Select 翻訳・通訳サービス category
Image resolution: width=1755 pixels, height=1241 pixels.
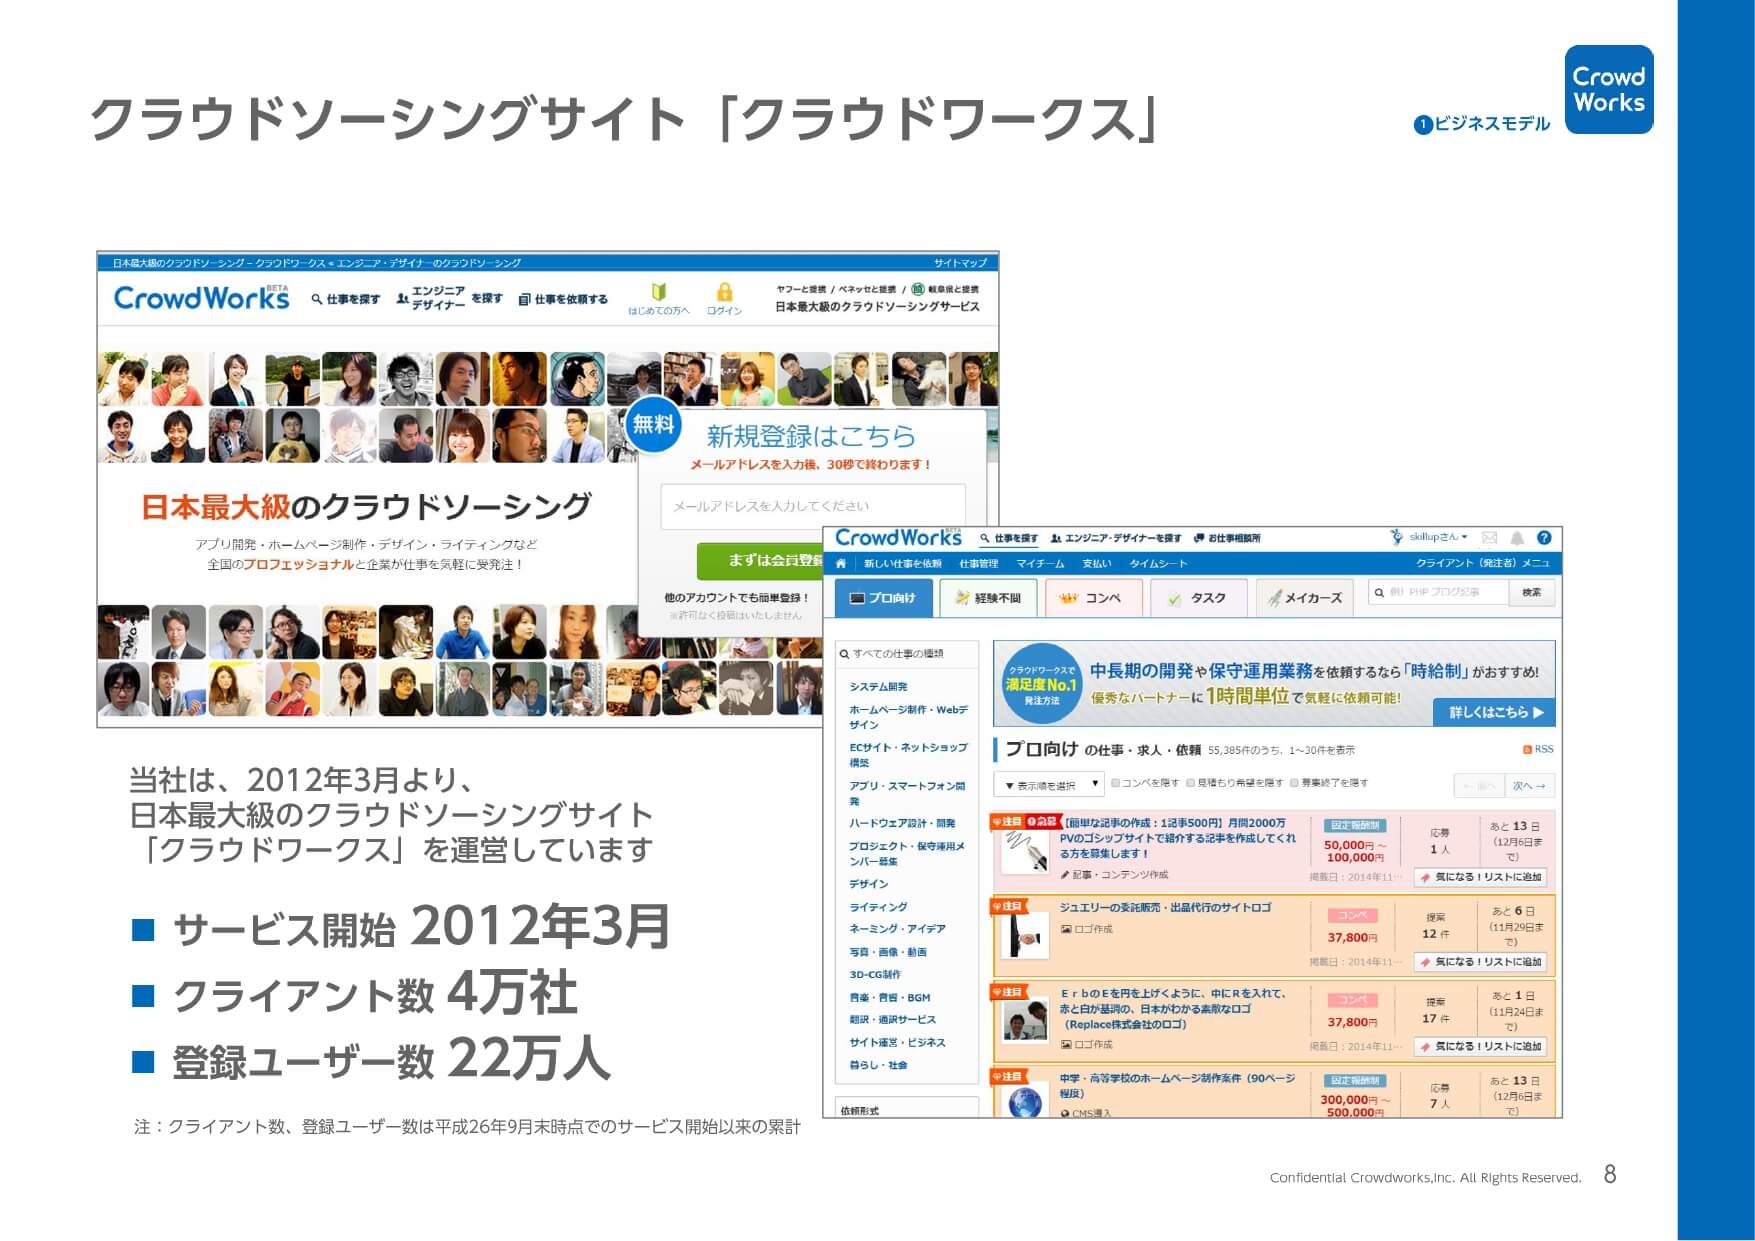coord(892,1020)
